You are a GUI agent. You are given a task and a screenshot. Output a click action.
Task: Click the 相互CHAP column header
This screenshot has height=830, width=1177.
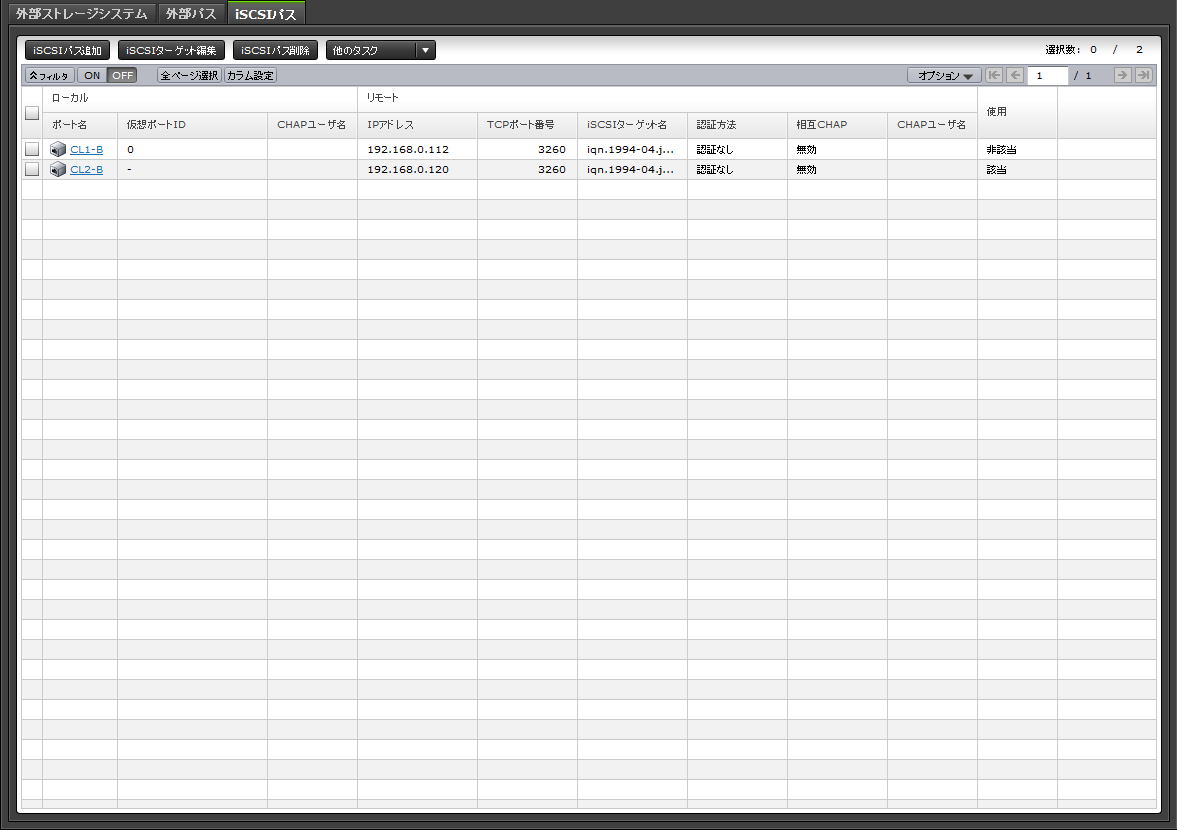tap(837, 125)
